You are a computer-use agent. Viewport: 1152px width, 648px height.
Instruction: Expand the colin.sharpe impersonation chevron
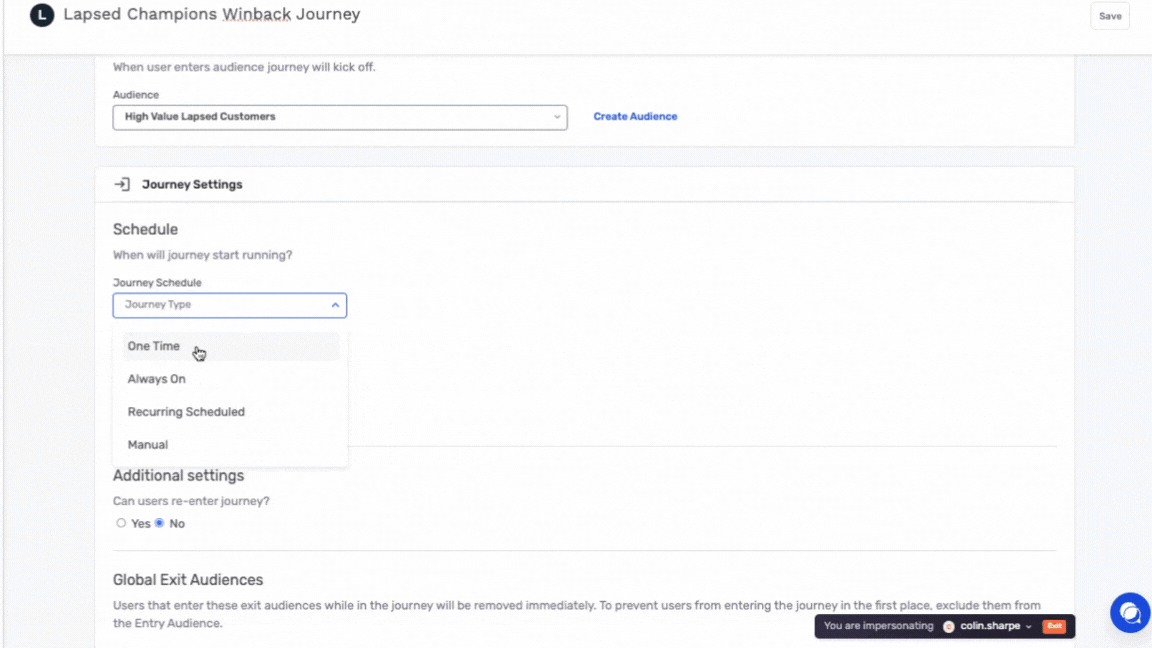(x=1029, y=627)
